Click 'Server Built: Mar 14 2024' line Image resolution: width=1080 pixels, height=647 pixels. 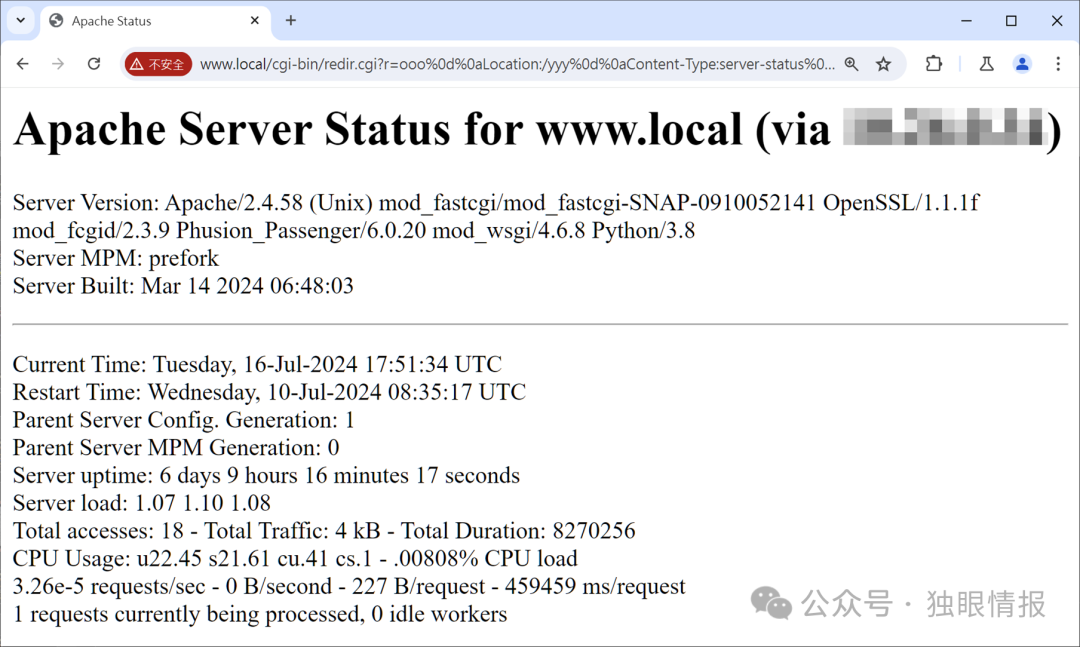[183, 286]
